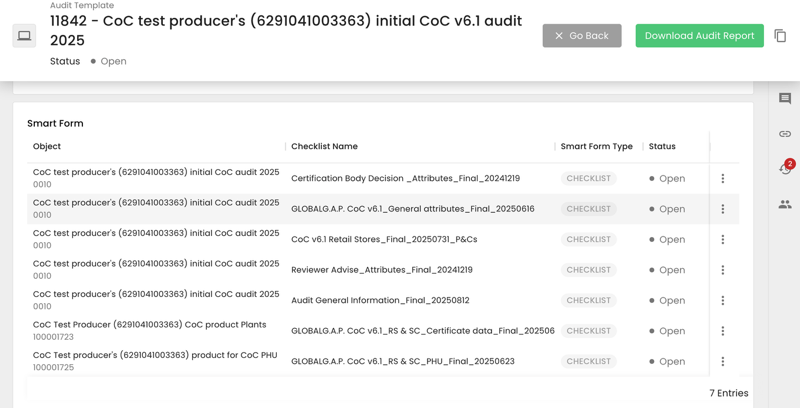Open three-dot menu for Reviewer Advise row
This screenshot has width=800, height=408.
[723, 270]
